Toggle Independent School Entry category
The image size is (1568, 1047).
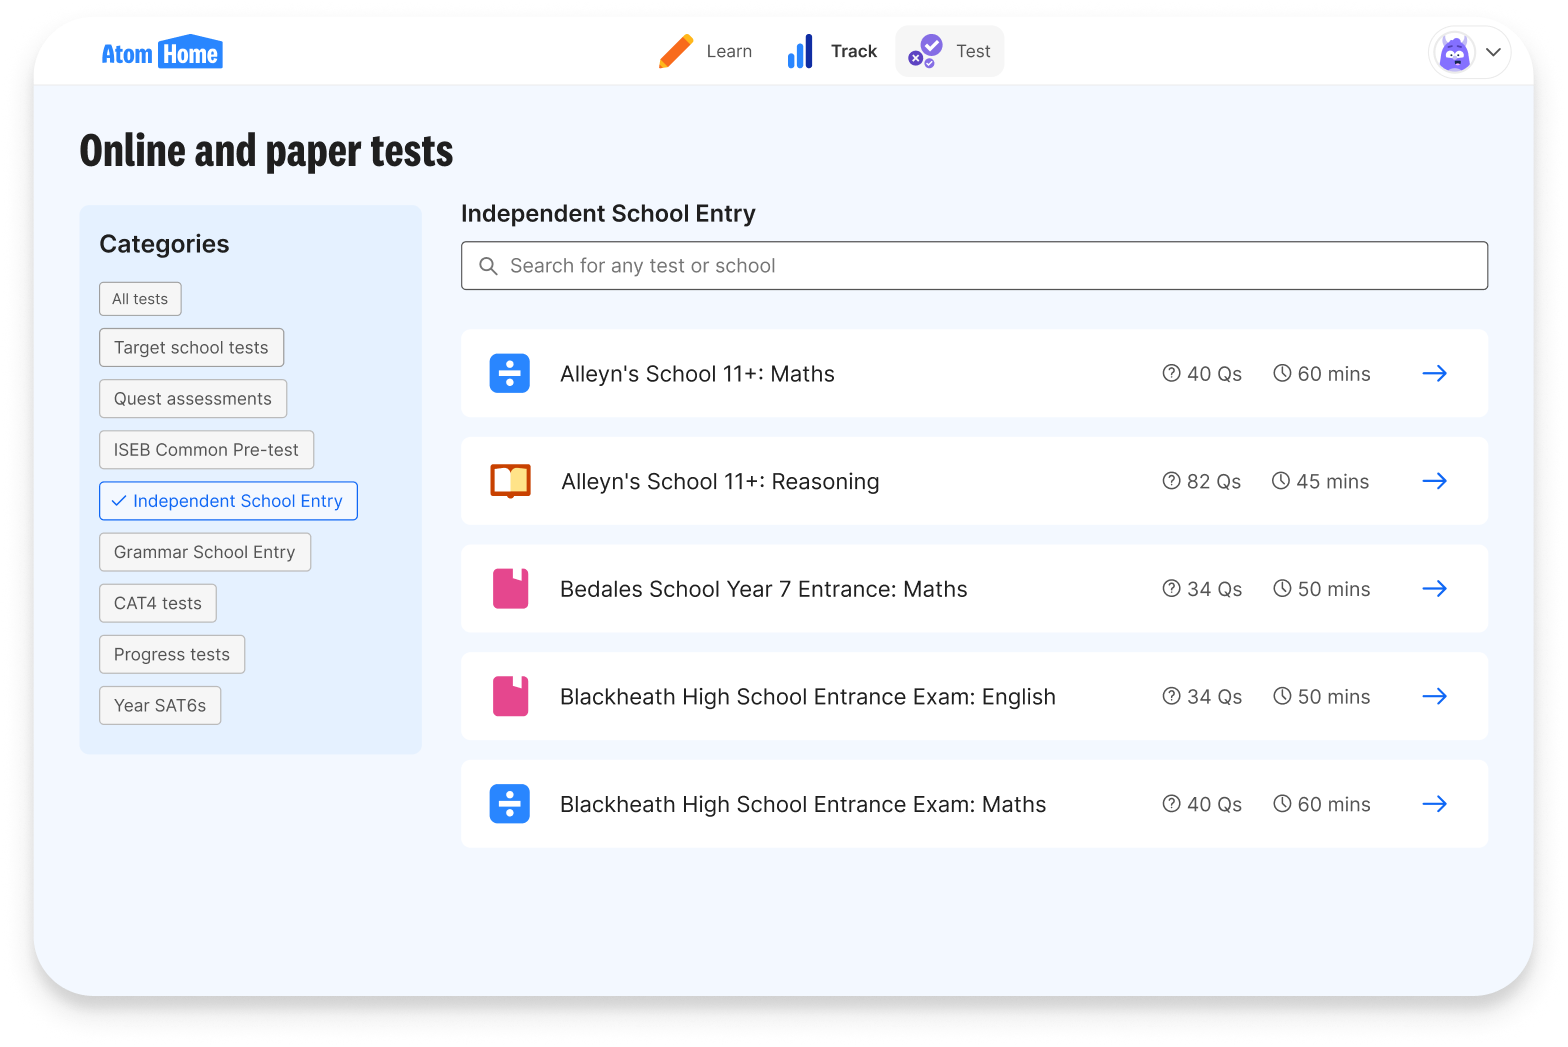pyautogui.click(x=228, y=501)
